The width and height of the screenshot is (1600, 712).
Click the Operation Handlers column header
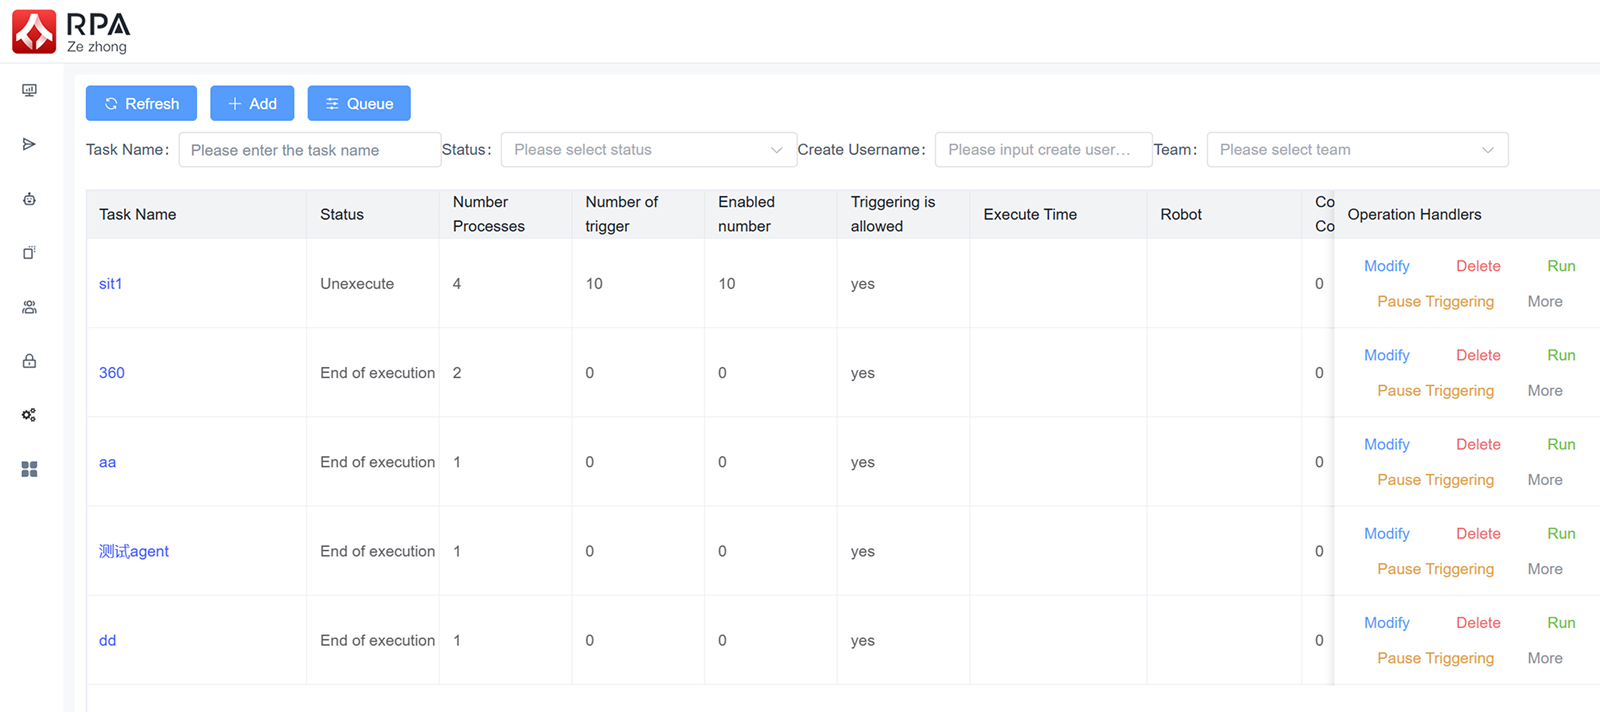click(x=1467, y=214)
